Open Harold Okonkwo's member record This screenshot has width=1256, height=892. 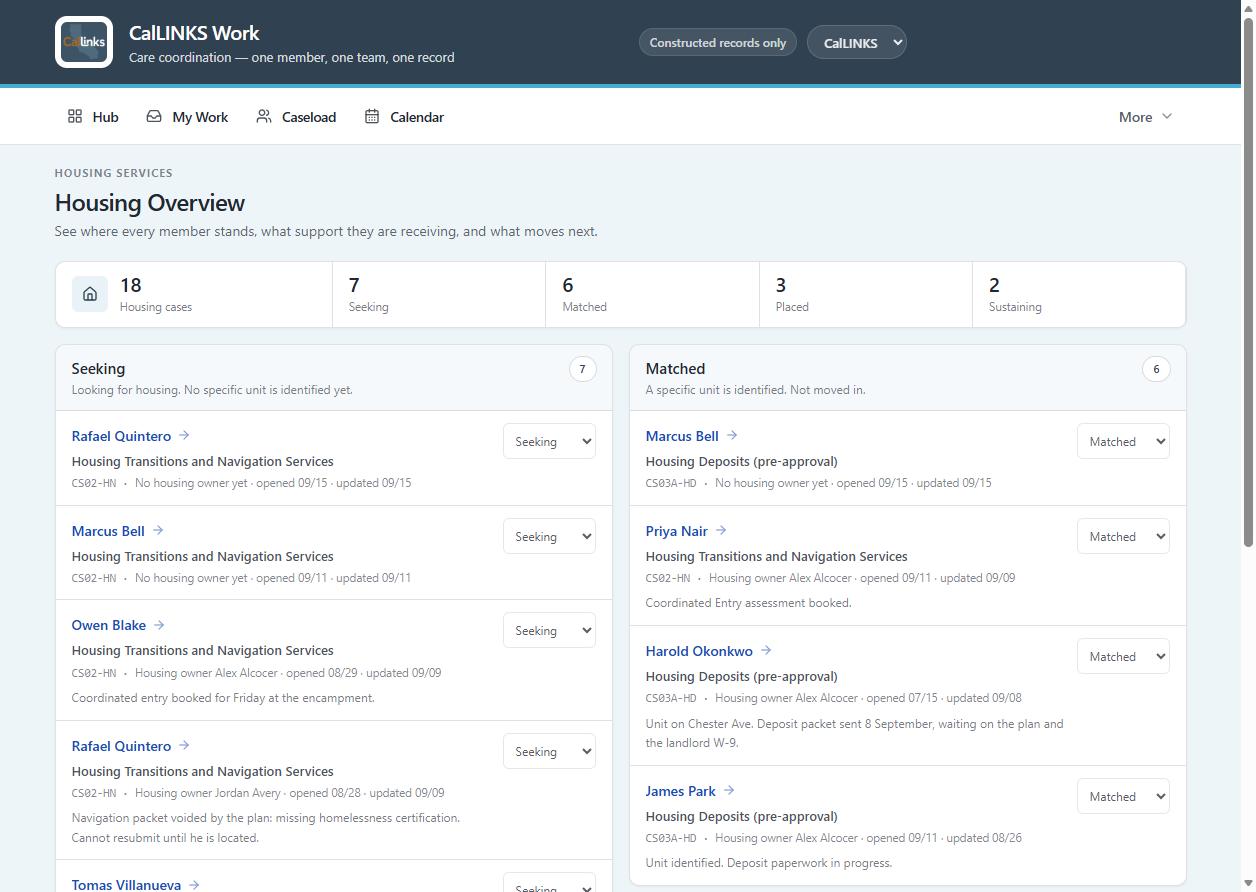click(699, 651)
